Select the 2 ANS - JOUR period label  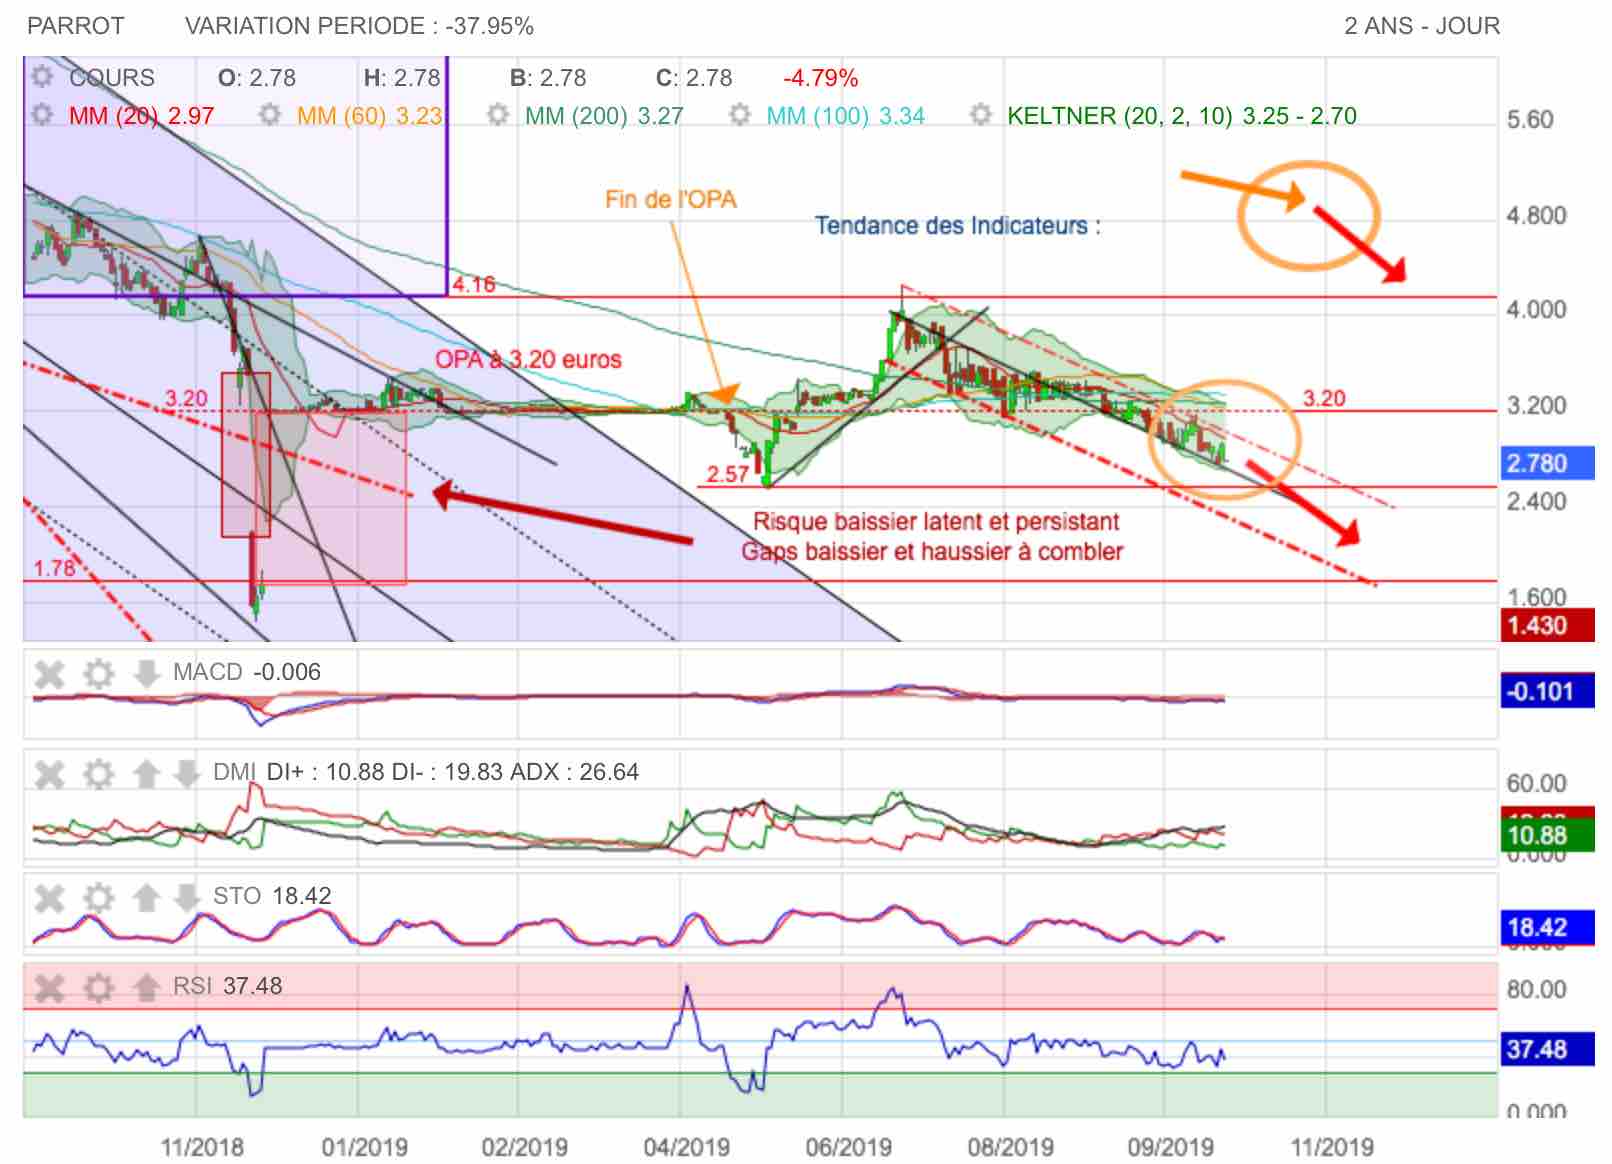pos(1422,26)
